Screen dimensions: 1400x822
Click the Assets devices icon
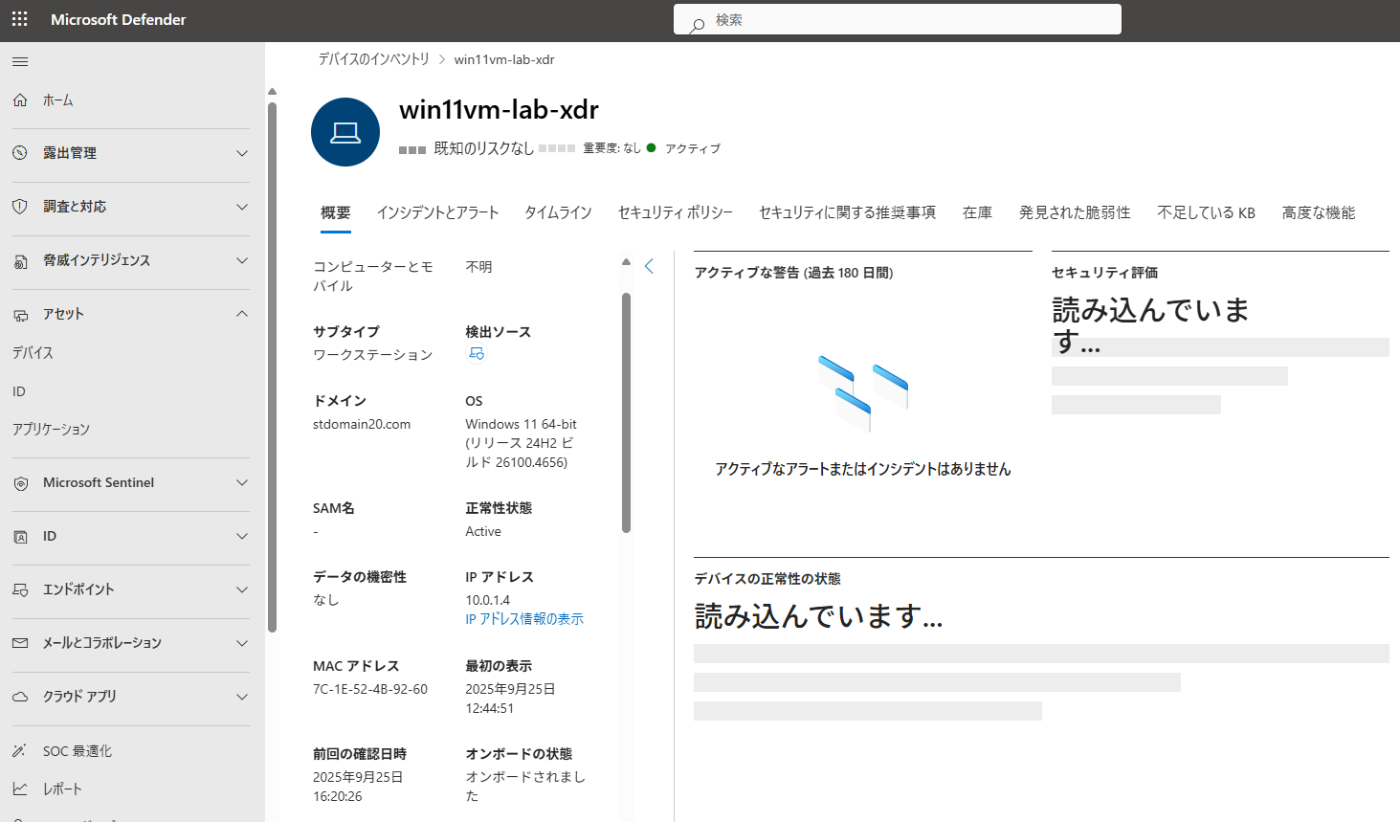[x=20, y=314]
